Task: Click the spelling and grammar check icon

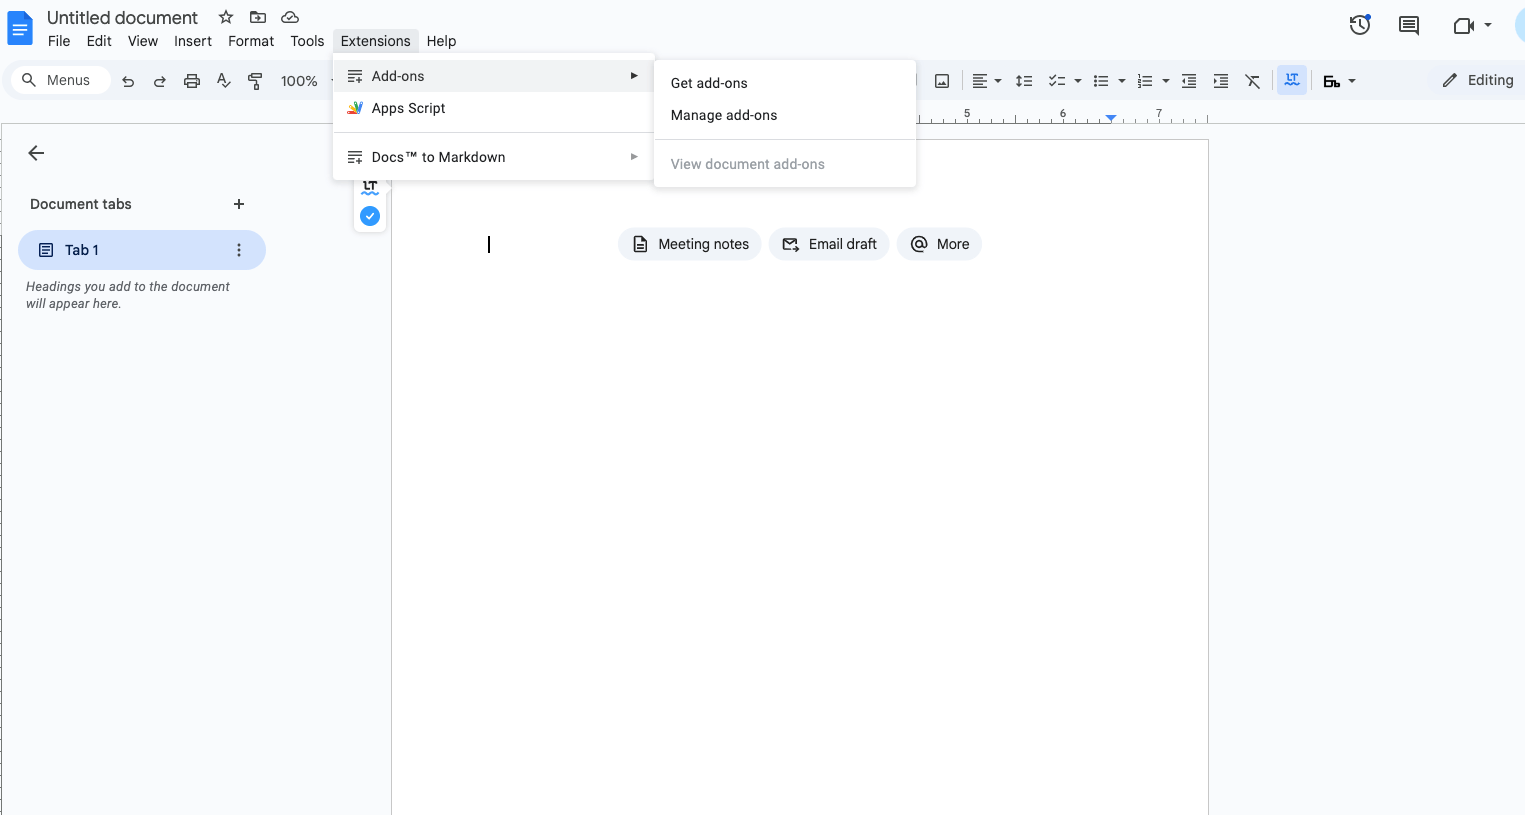Action: point(224,81)
